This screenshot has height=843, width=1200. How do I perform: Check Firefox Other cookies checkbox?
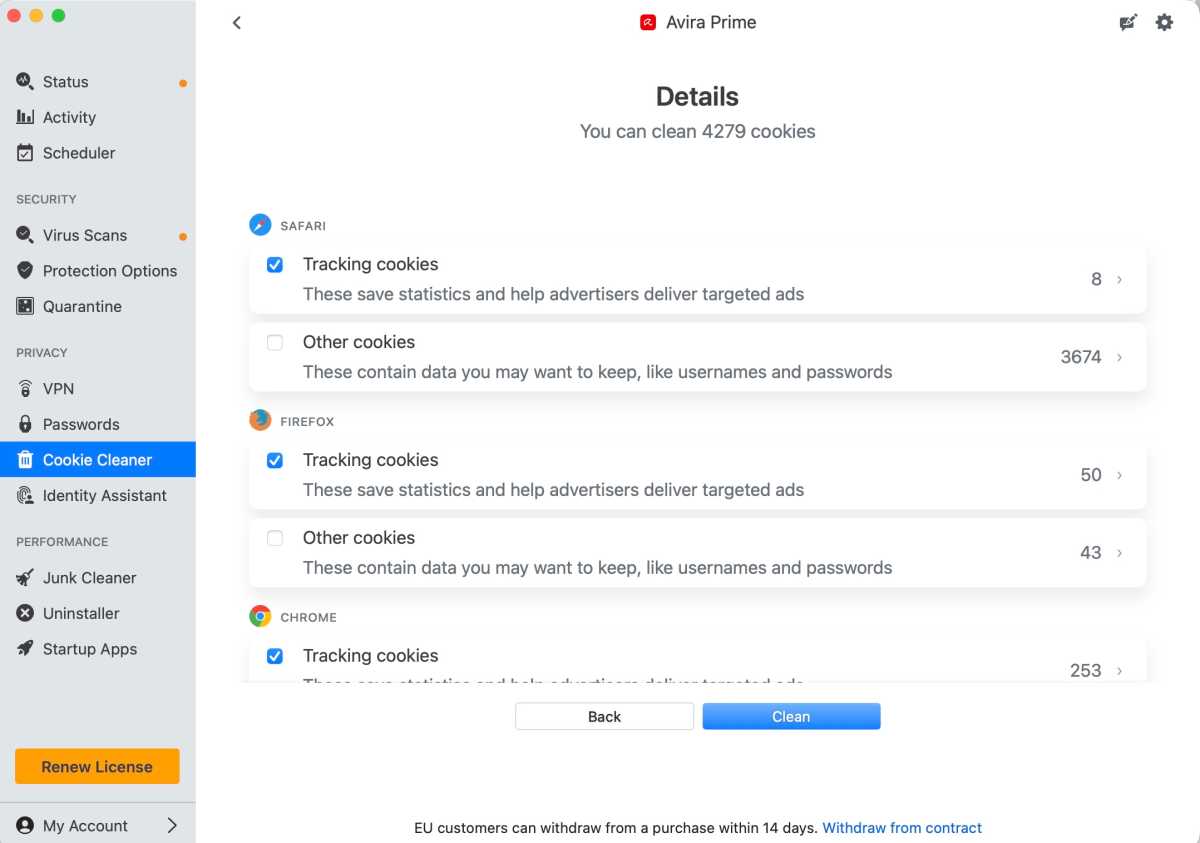(275, 538)
